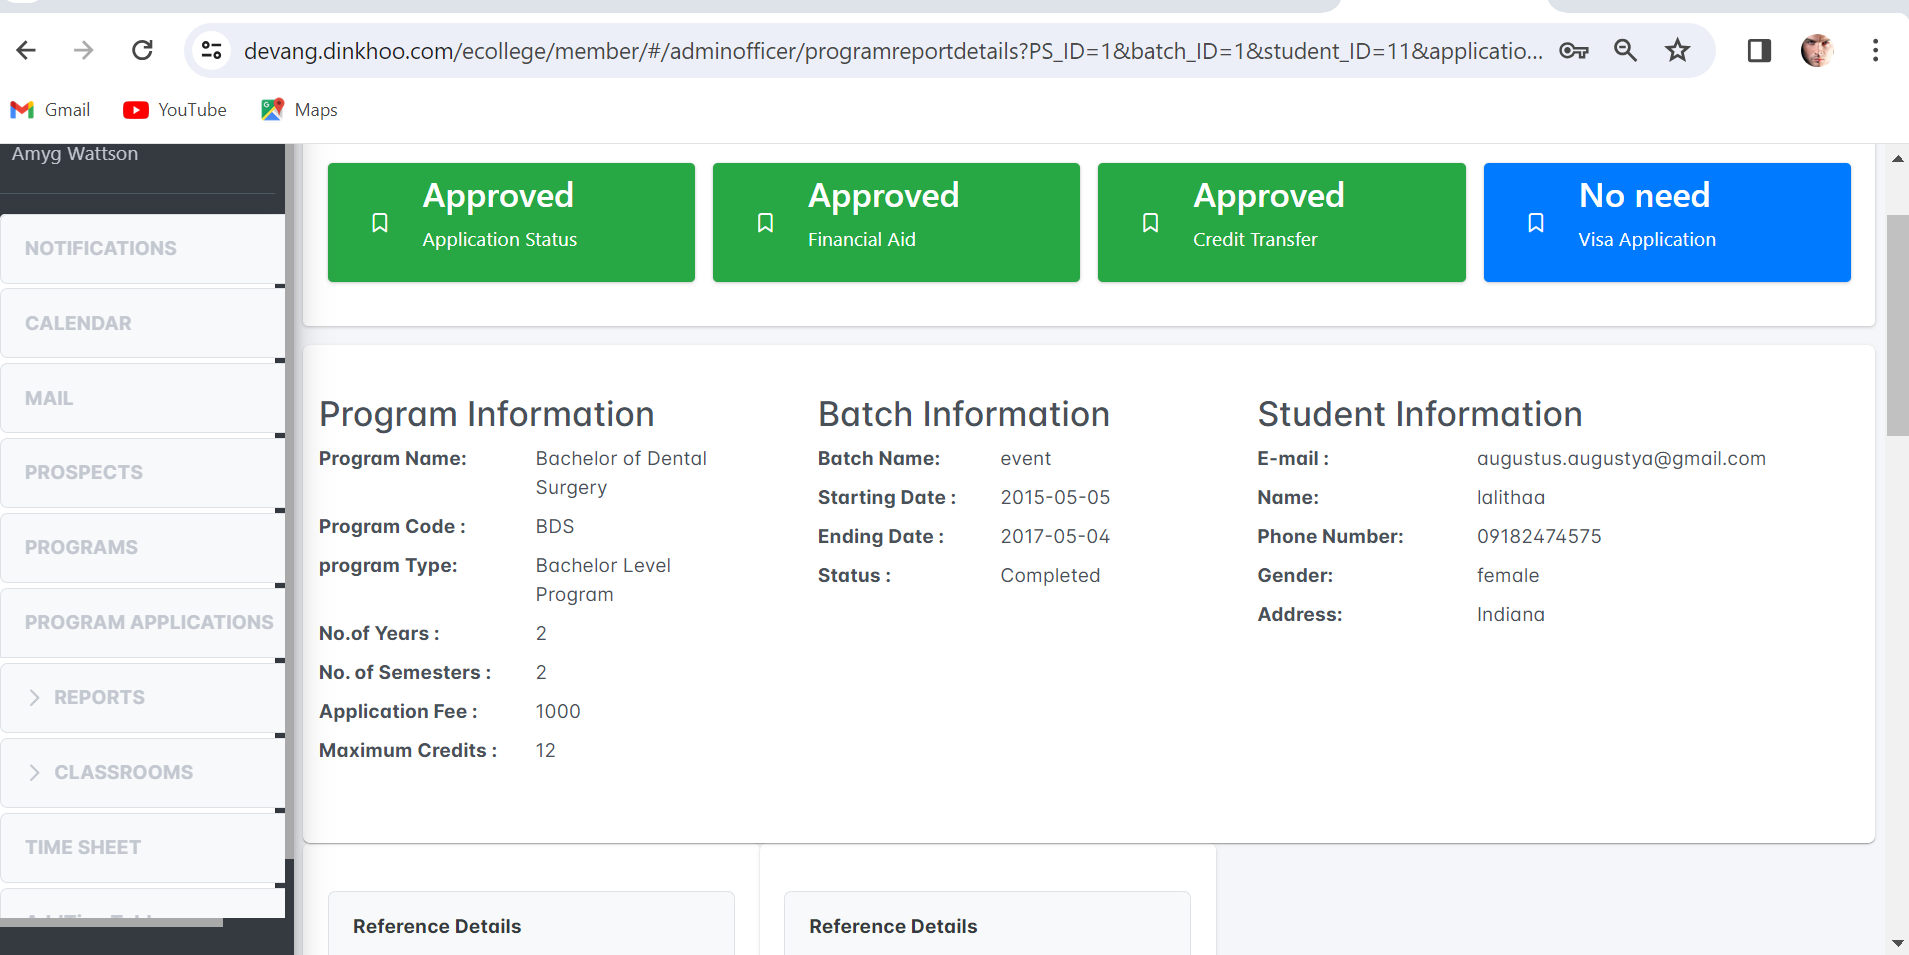1909x955 pixels.
Task: Open Notifications in sidebar
Action: [143, 248]
